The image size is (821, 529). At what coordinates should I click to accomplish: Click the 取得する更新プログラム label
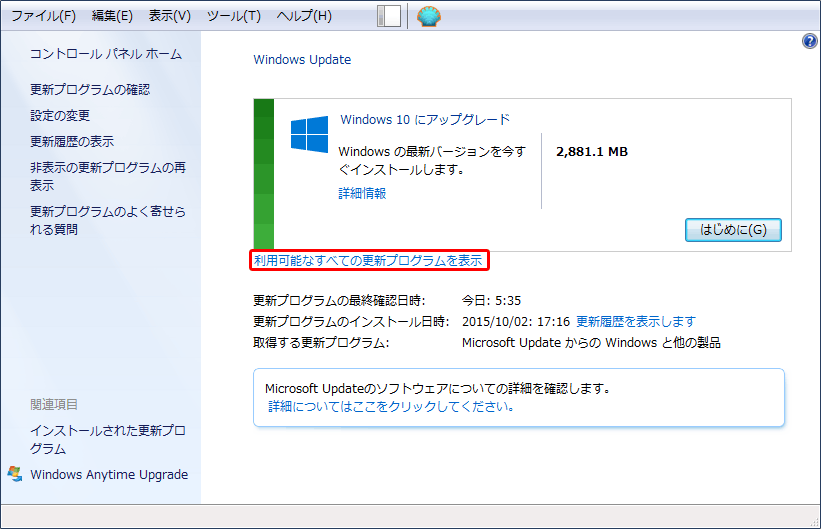point(321,343)
